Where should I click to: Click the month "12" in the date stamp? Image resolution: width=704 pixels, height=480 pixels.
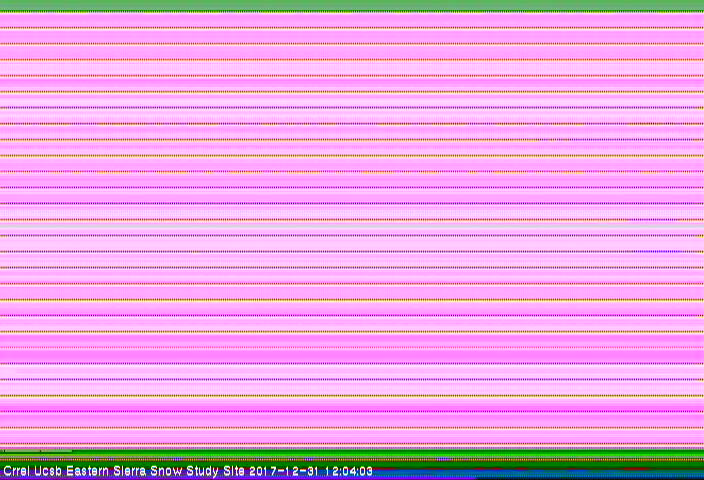click(x=290, y=471)
